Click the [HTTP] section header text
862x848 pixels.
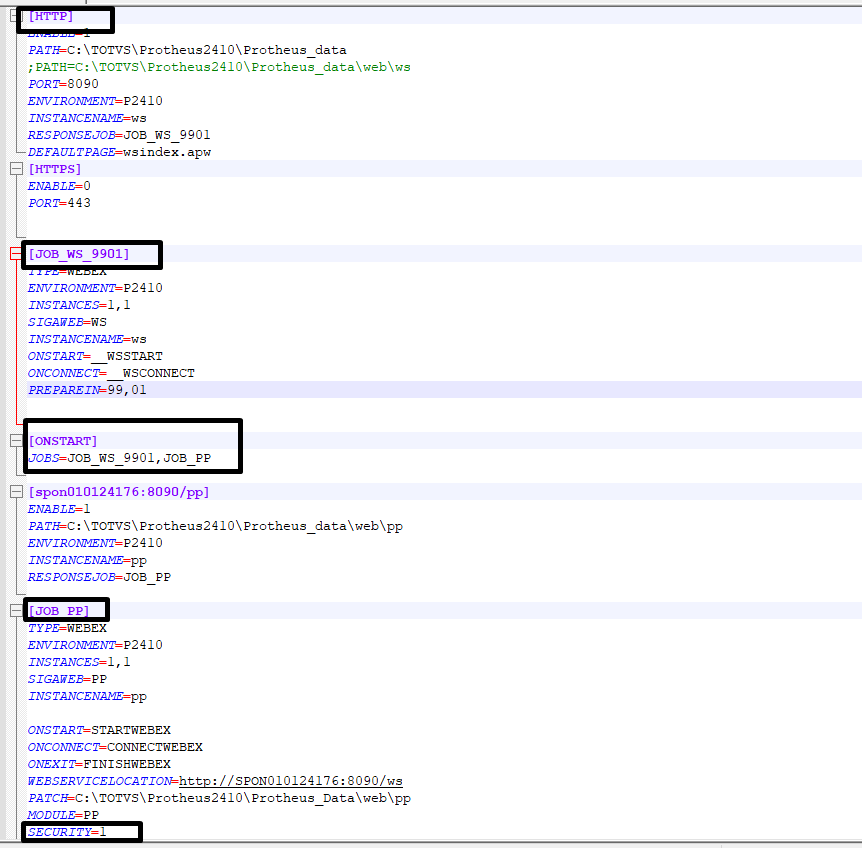[x=51, y=16]
